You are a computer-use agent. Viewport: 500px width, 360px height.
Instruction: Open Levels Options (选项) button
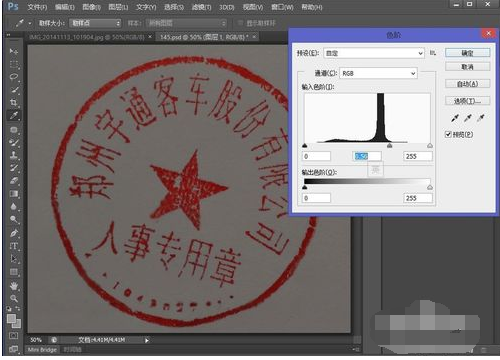tap(468, 101)
